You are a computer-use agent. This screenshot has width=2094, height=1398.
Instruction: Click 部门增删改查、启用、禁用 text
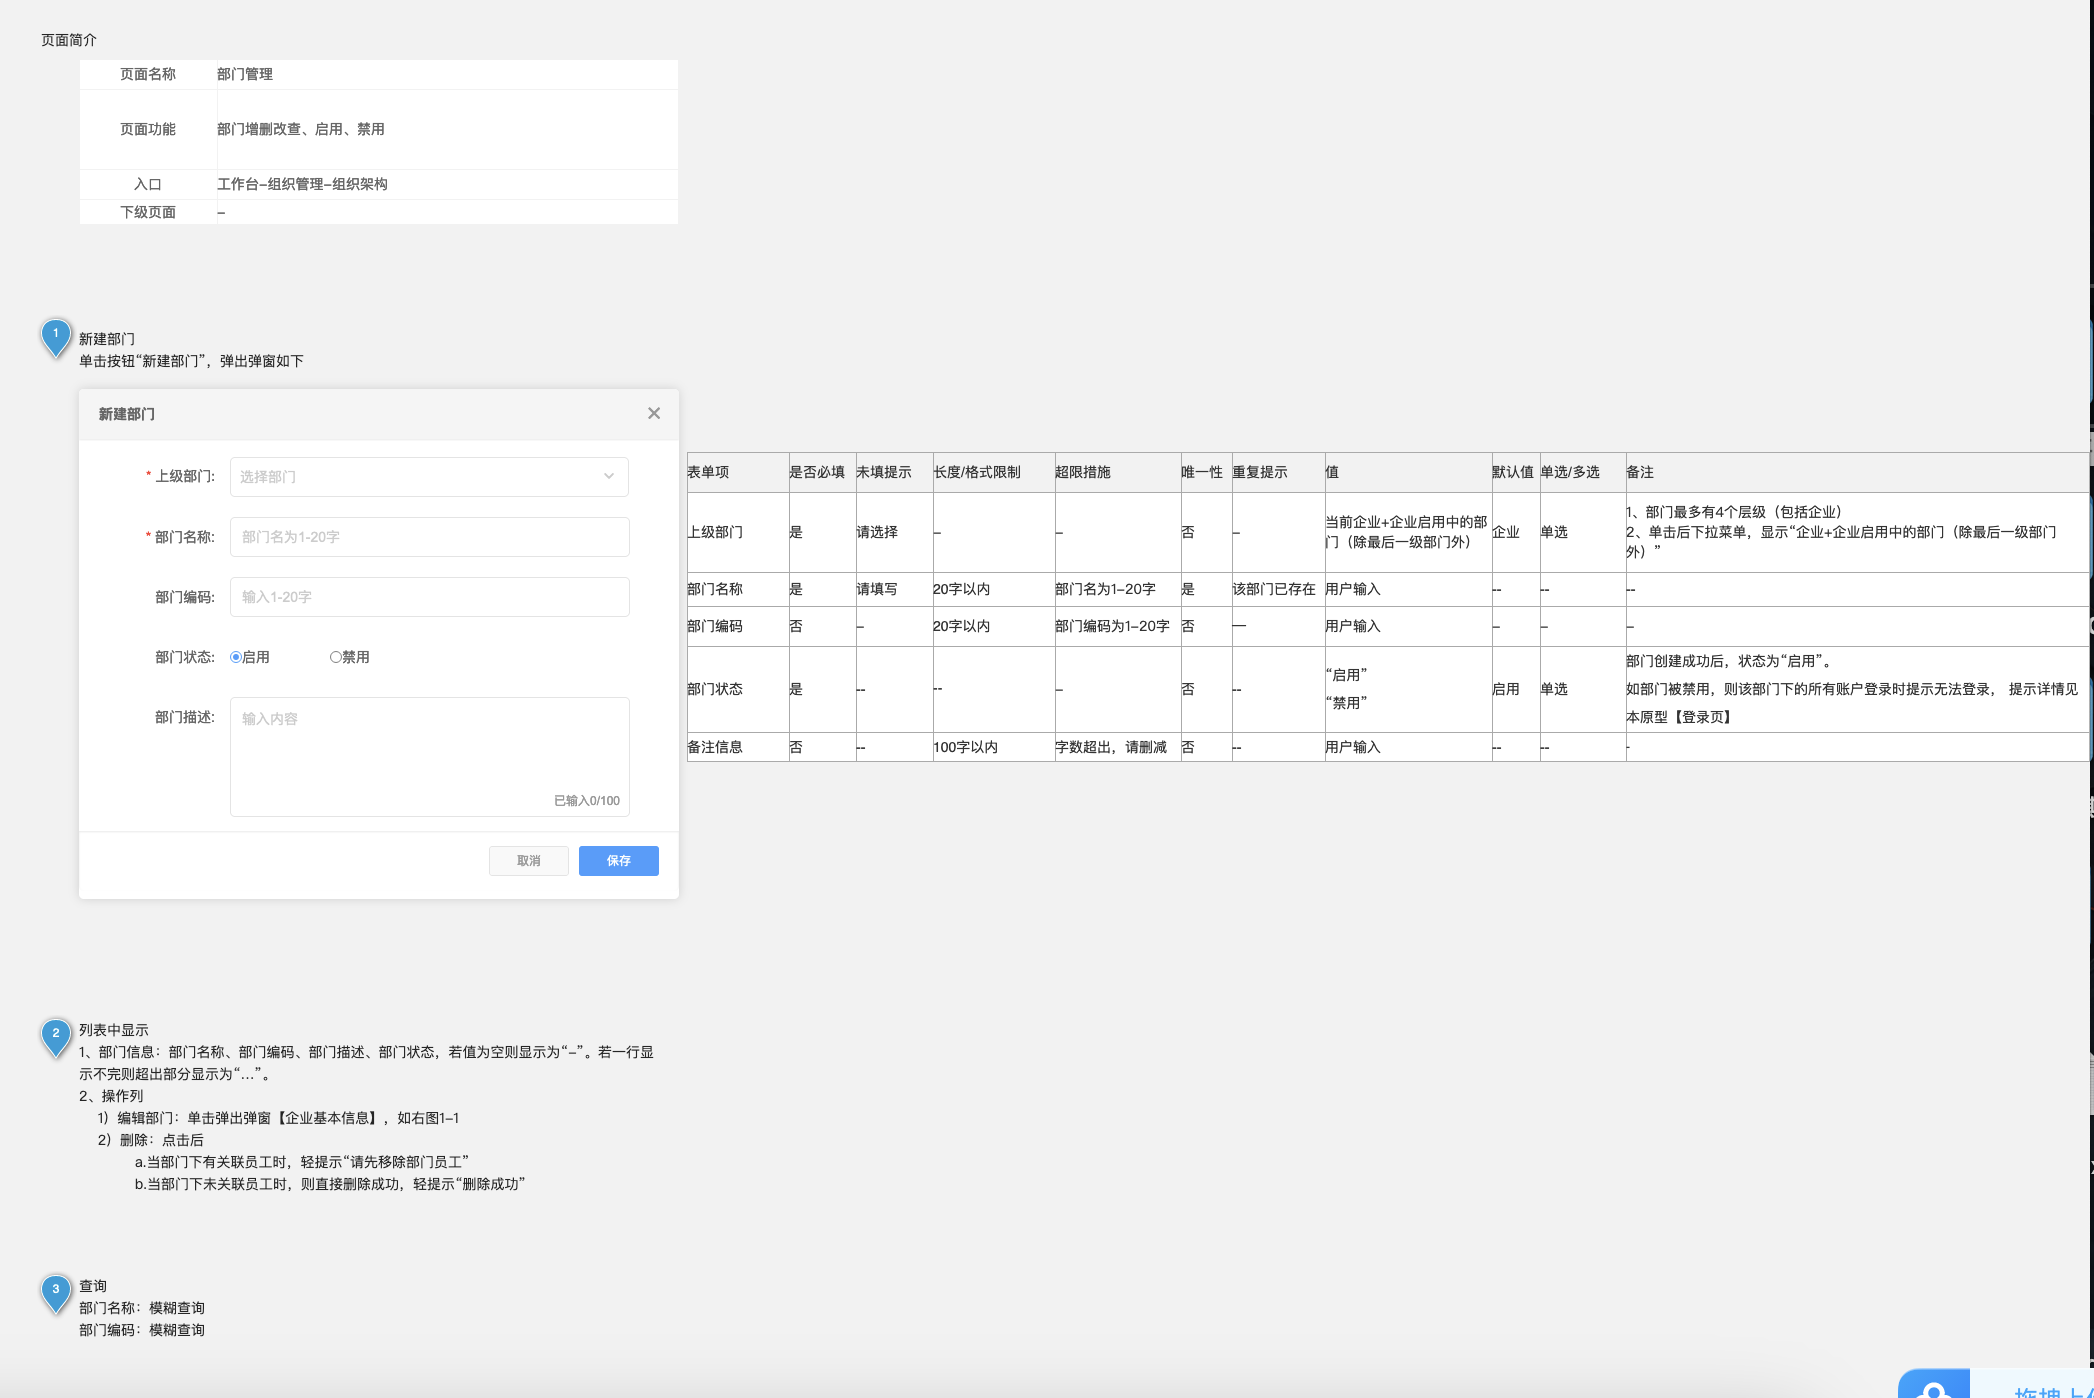301,129
